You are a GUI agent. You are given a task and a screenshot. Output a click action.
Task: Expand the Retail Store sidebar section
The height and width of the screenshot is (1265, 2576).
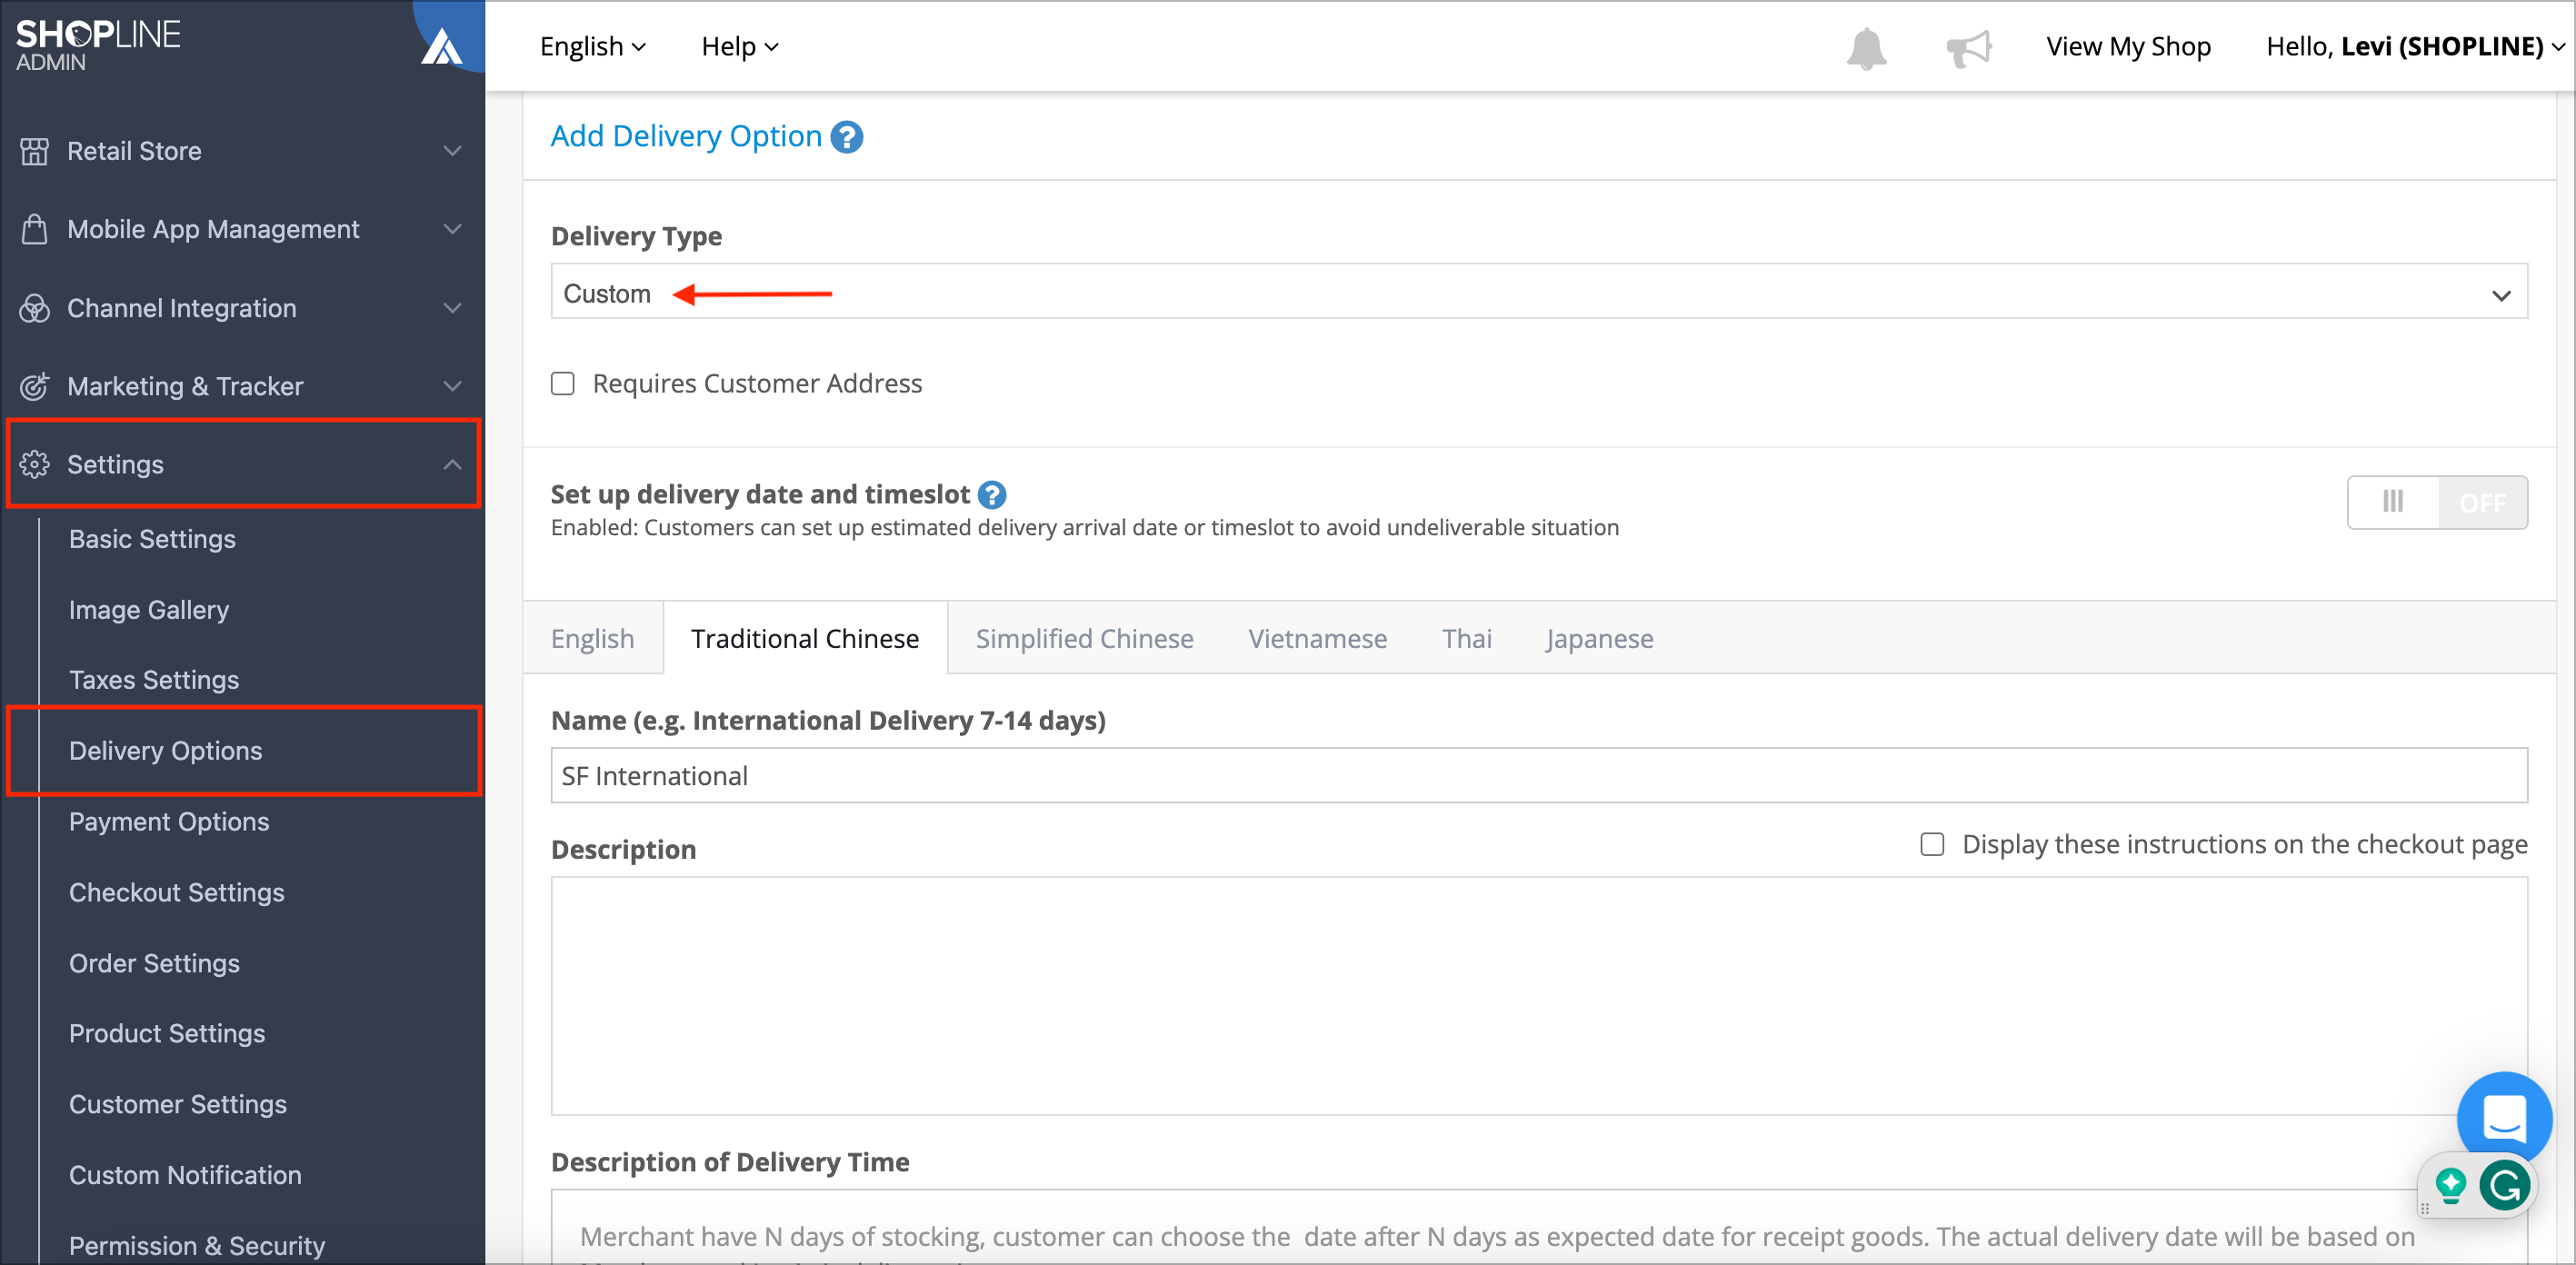pos(242,151)
